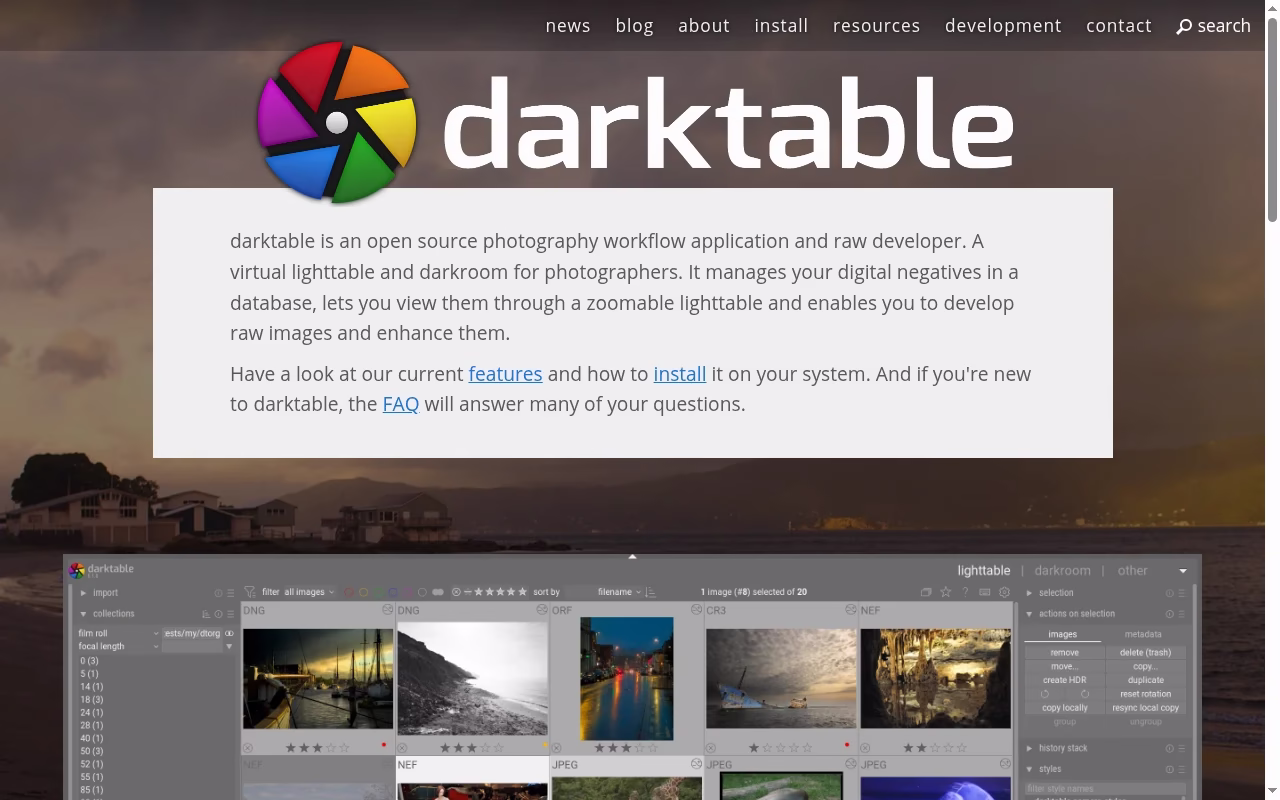Open the resources nav item

coord(876,26)
